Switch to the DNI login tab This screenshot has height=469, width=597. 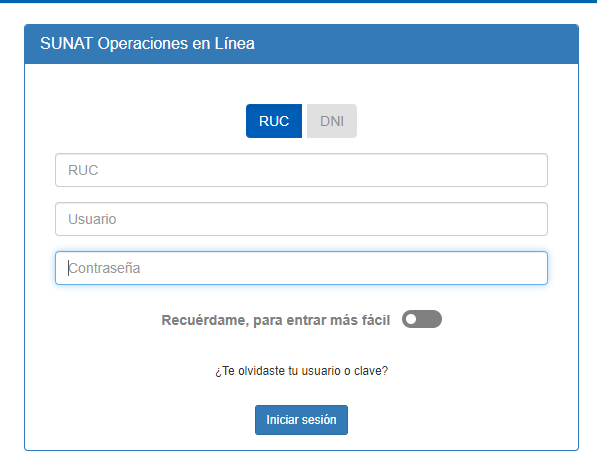pyautogui.click(x=332, y=121)
